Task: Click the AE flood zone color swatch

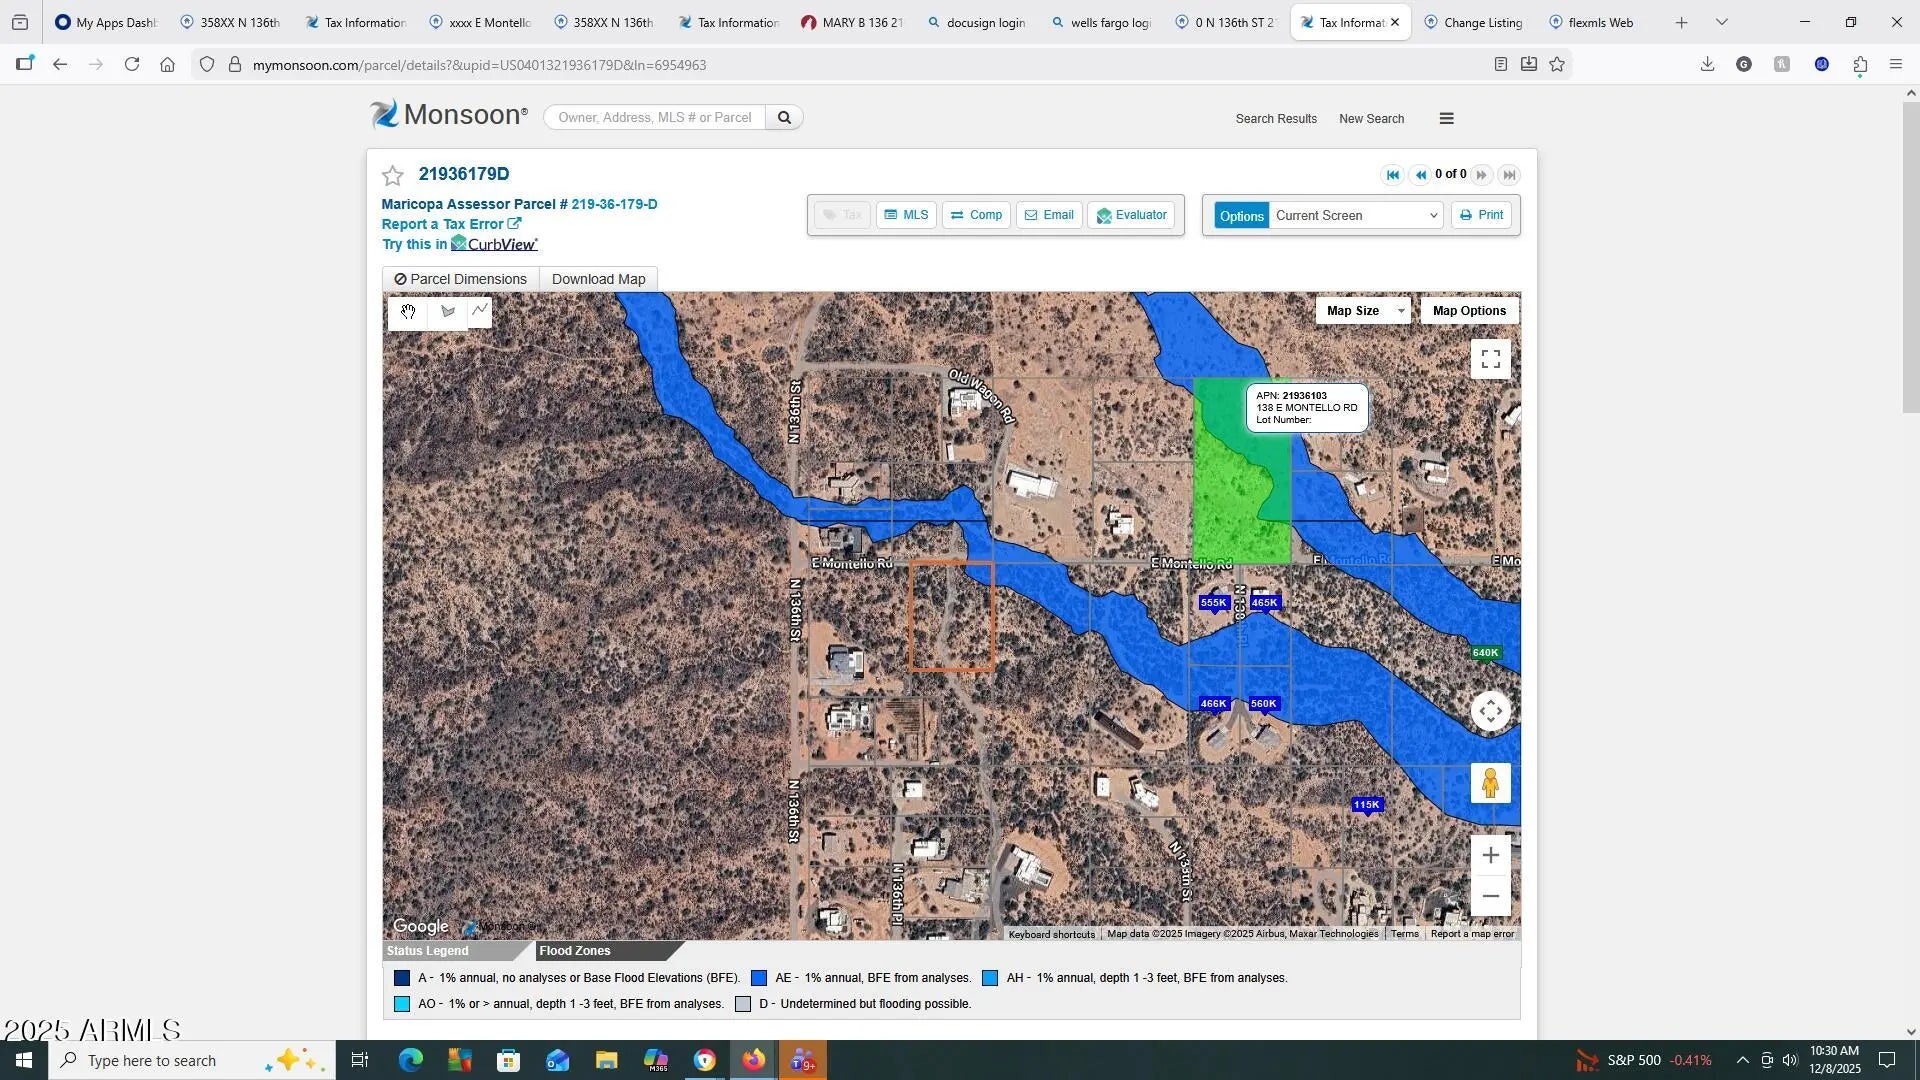Action: 759,978
